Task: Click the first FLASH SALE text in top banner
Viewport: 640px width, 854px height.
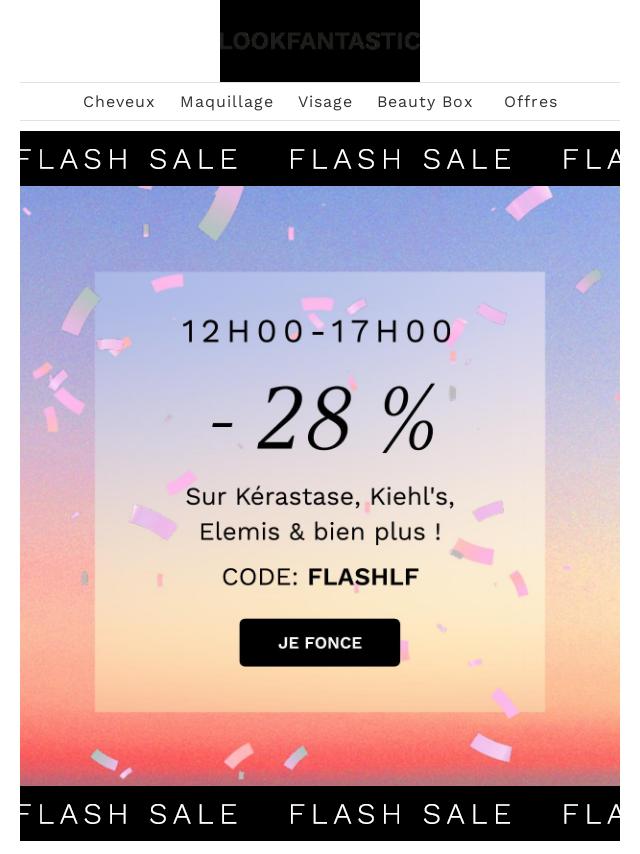Action: click(129, 159)
